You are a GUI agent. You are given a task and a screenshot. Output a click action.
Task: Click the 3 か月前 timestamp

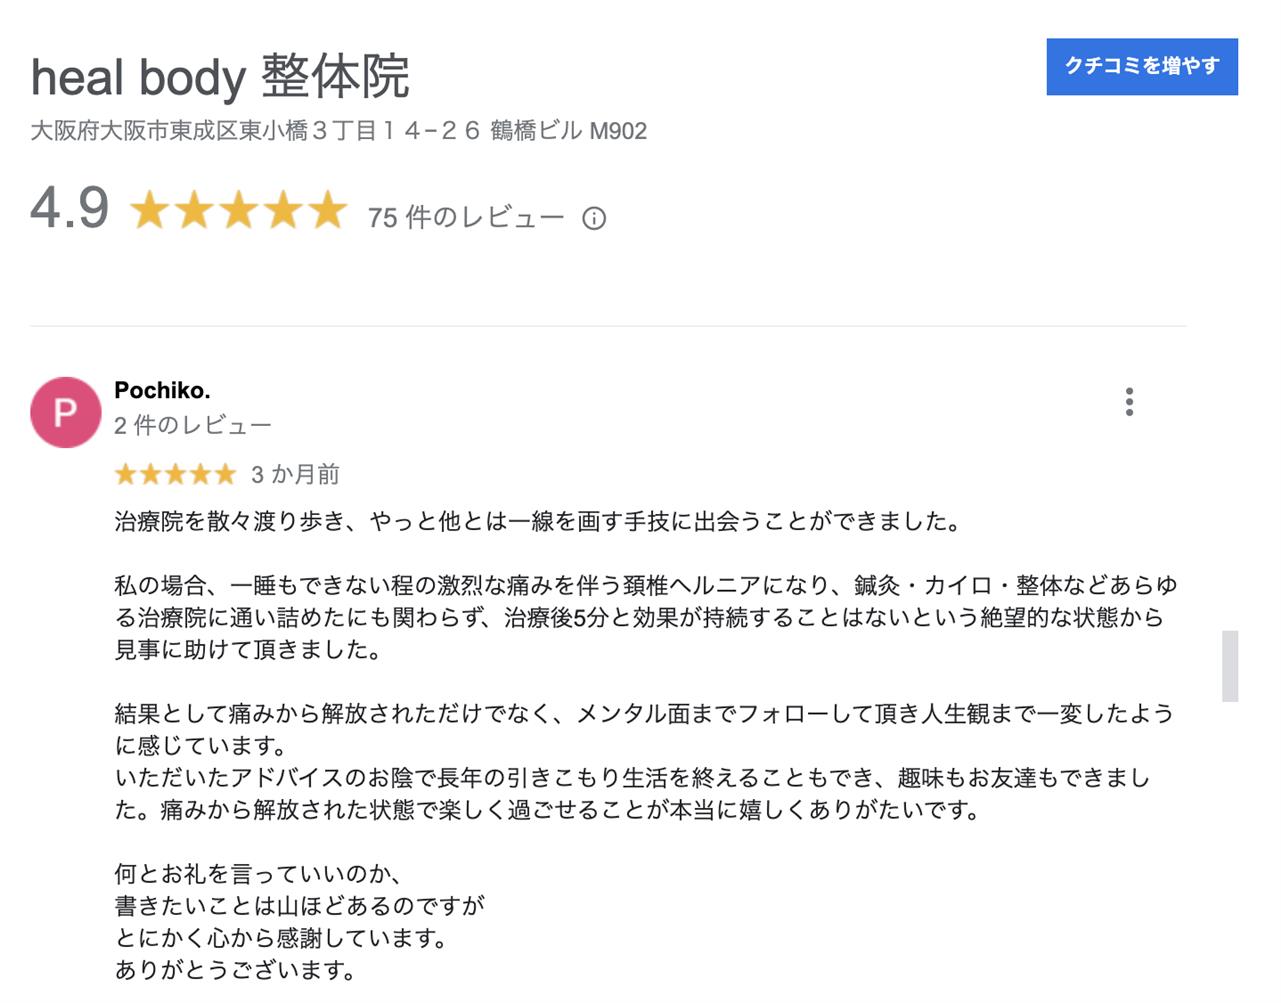tap(295, 474)
